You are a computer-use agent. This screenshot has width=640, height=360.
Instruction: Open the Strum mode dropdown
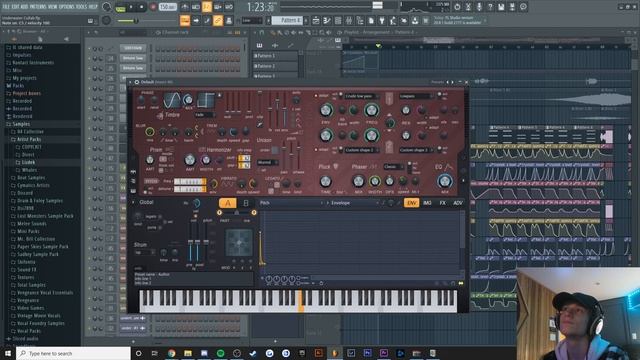click(x=145, y=253)
